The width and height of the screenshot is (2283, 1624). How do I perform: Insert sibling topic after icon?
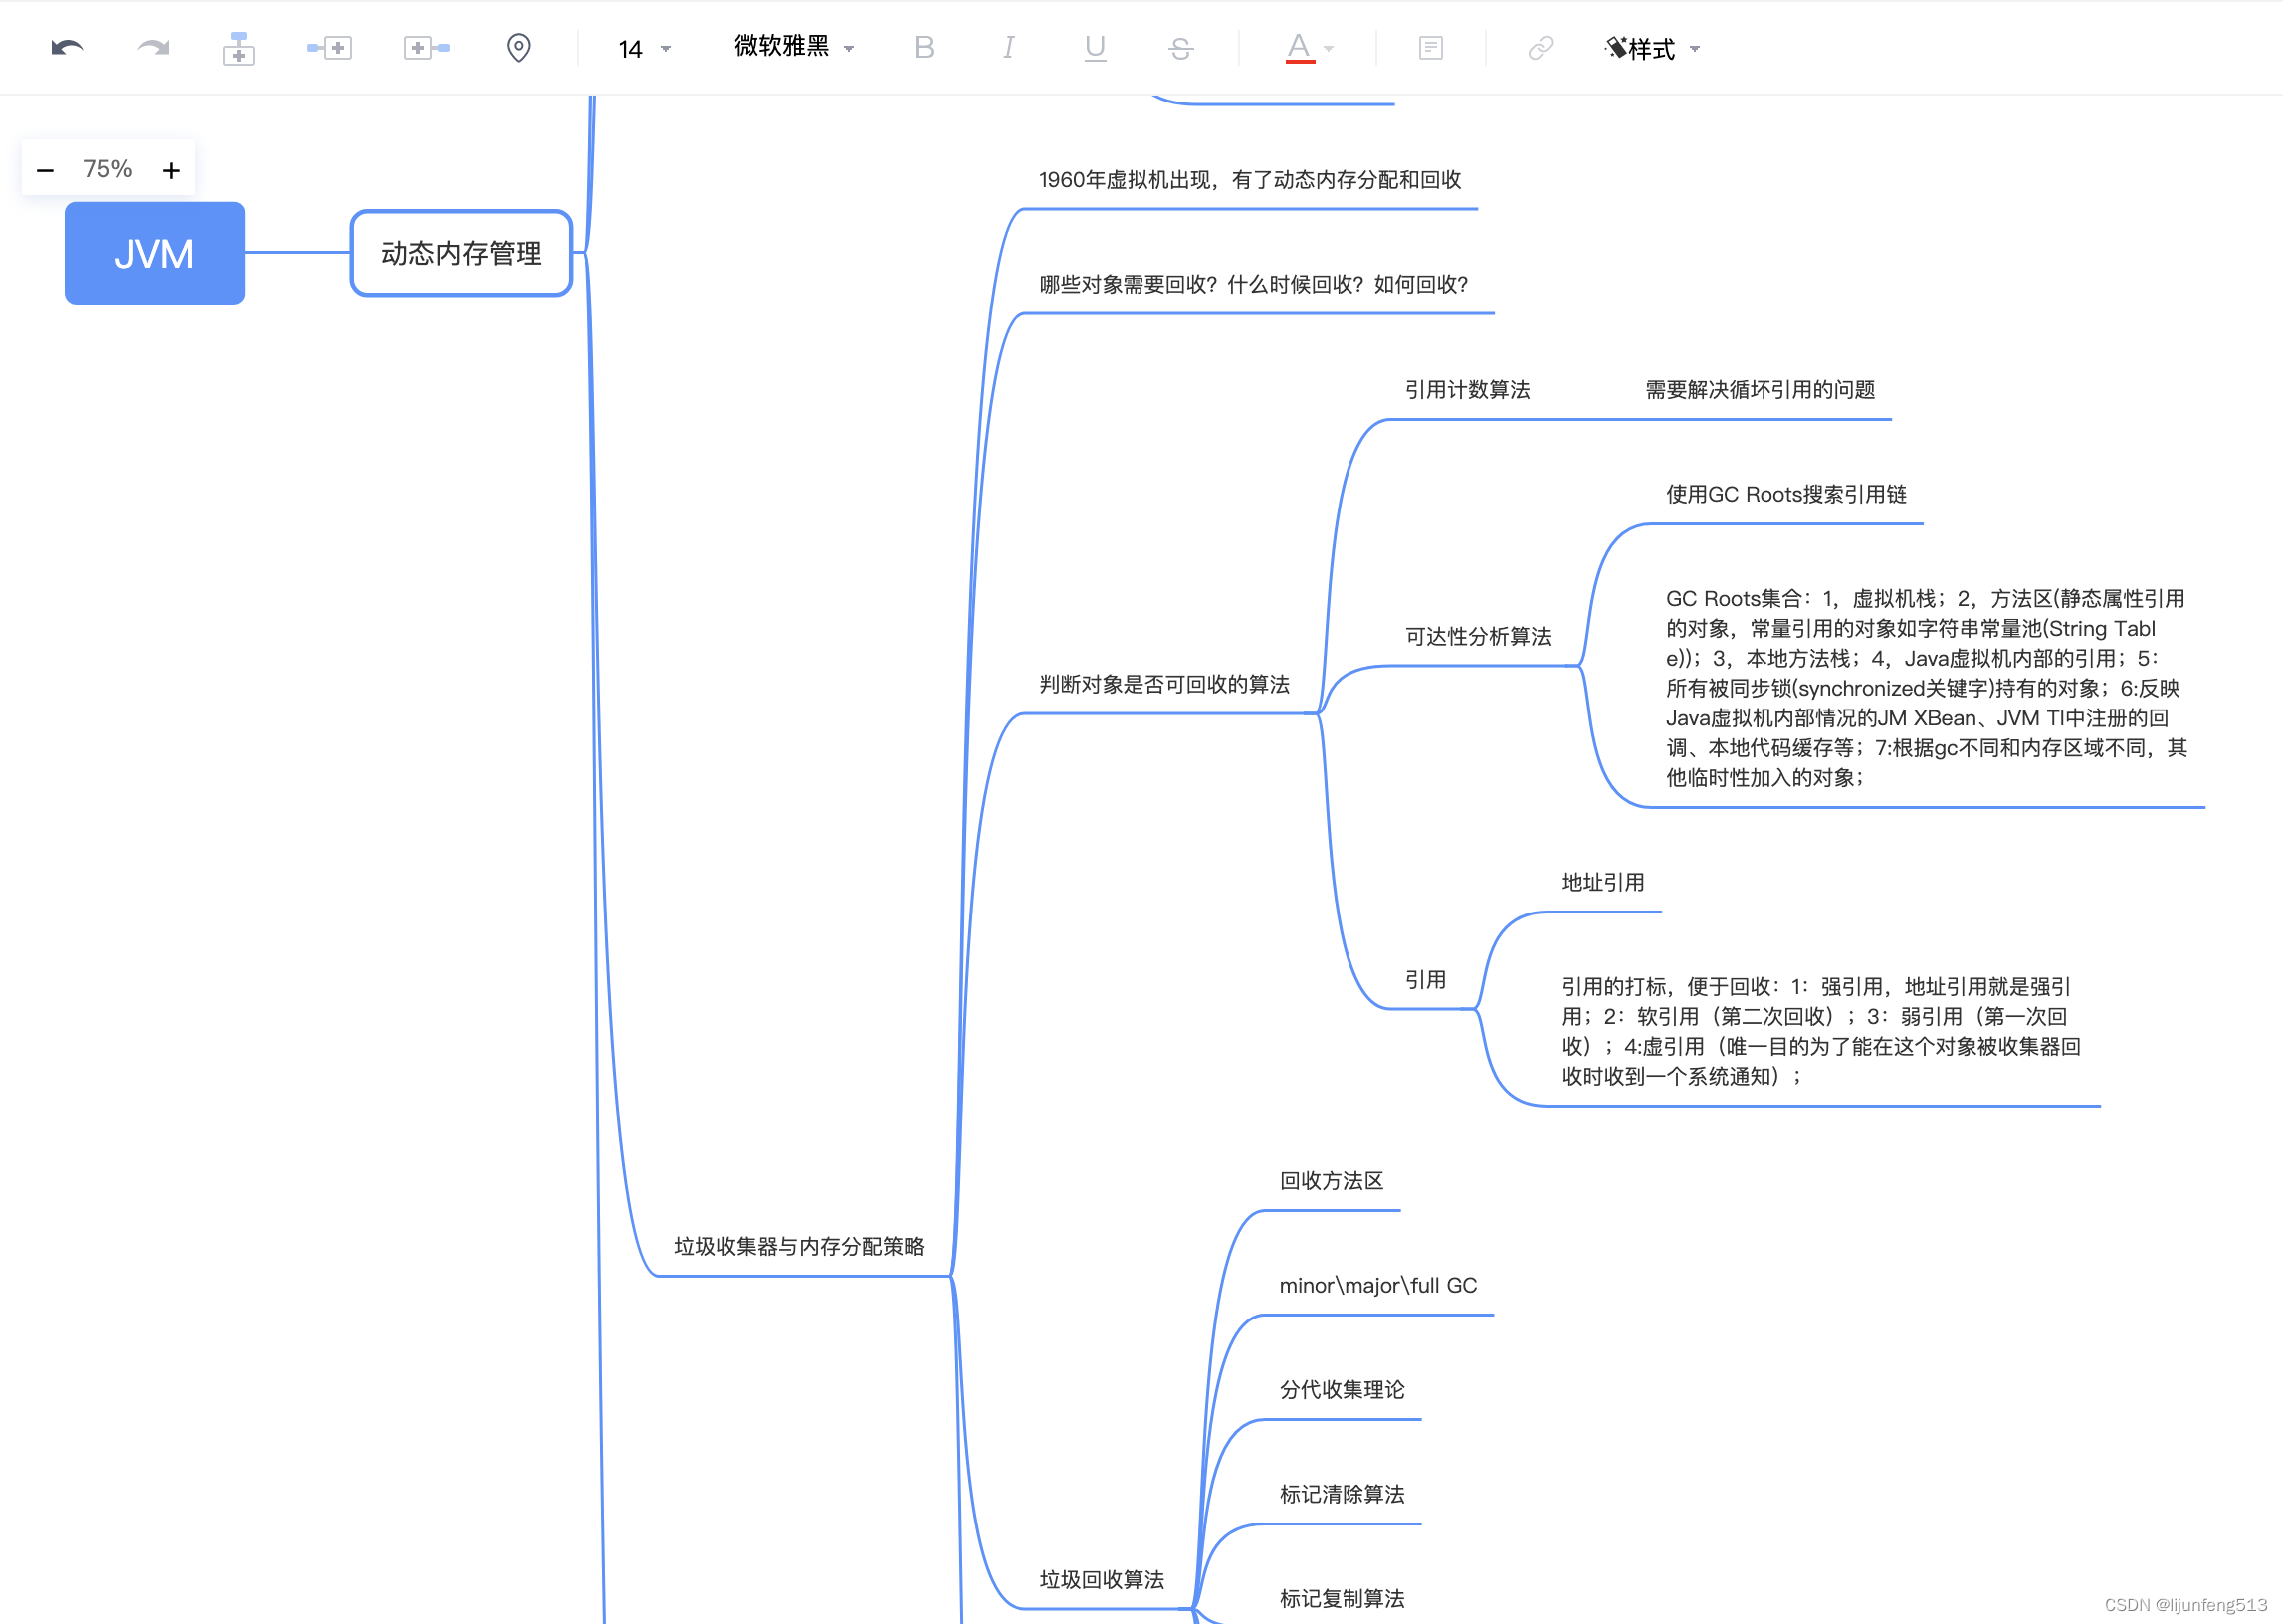329,47
